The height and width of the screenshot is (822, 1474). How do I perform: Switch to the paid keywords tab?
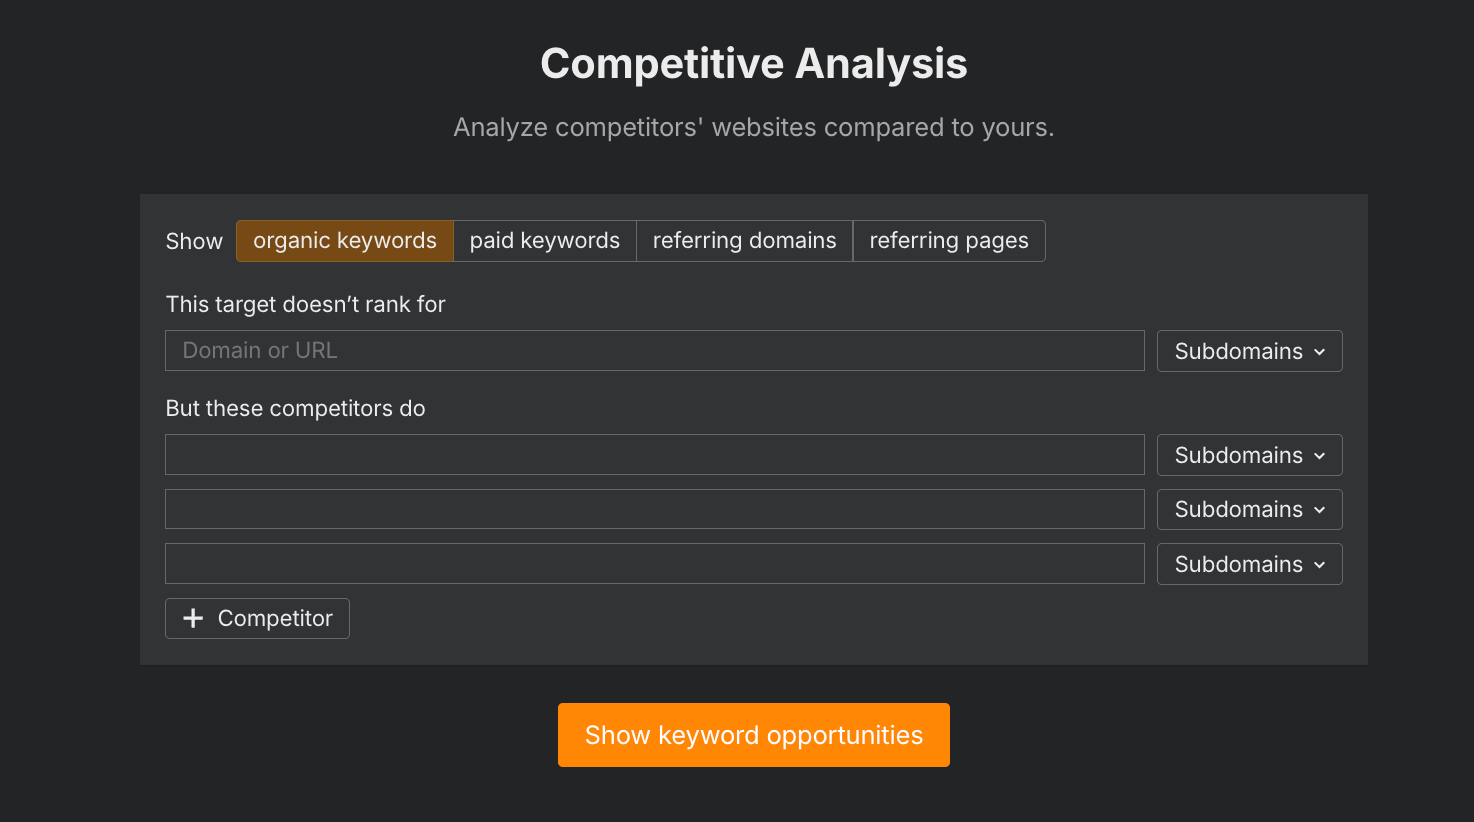click(x=545, y=240)
